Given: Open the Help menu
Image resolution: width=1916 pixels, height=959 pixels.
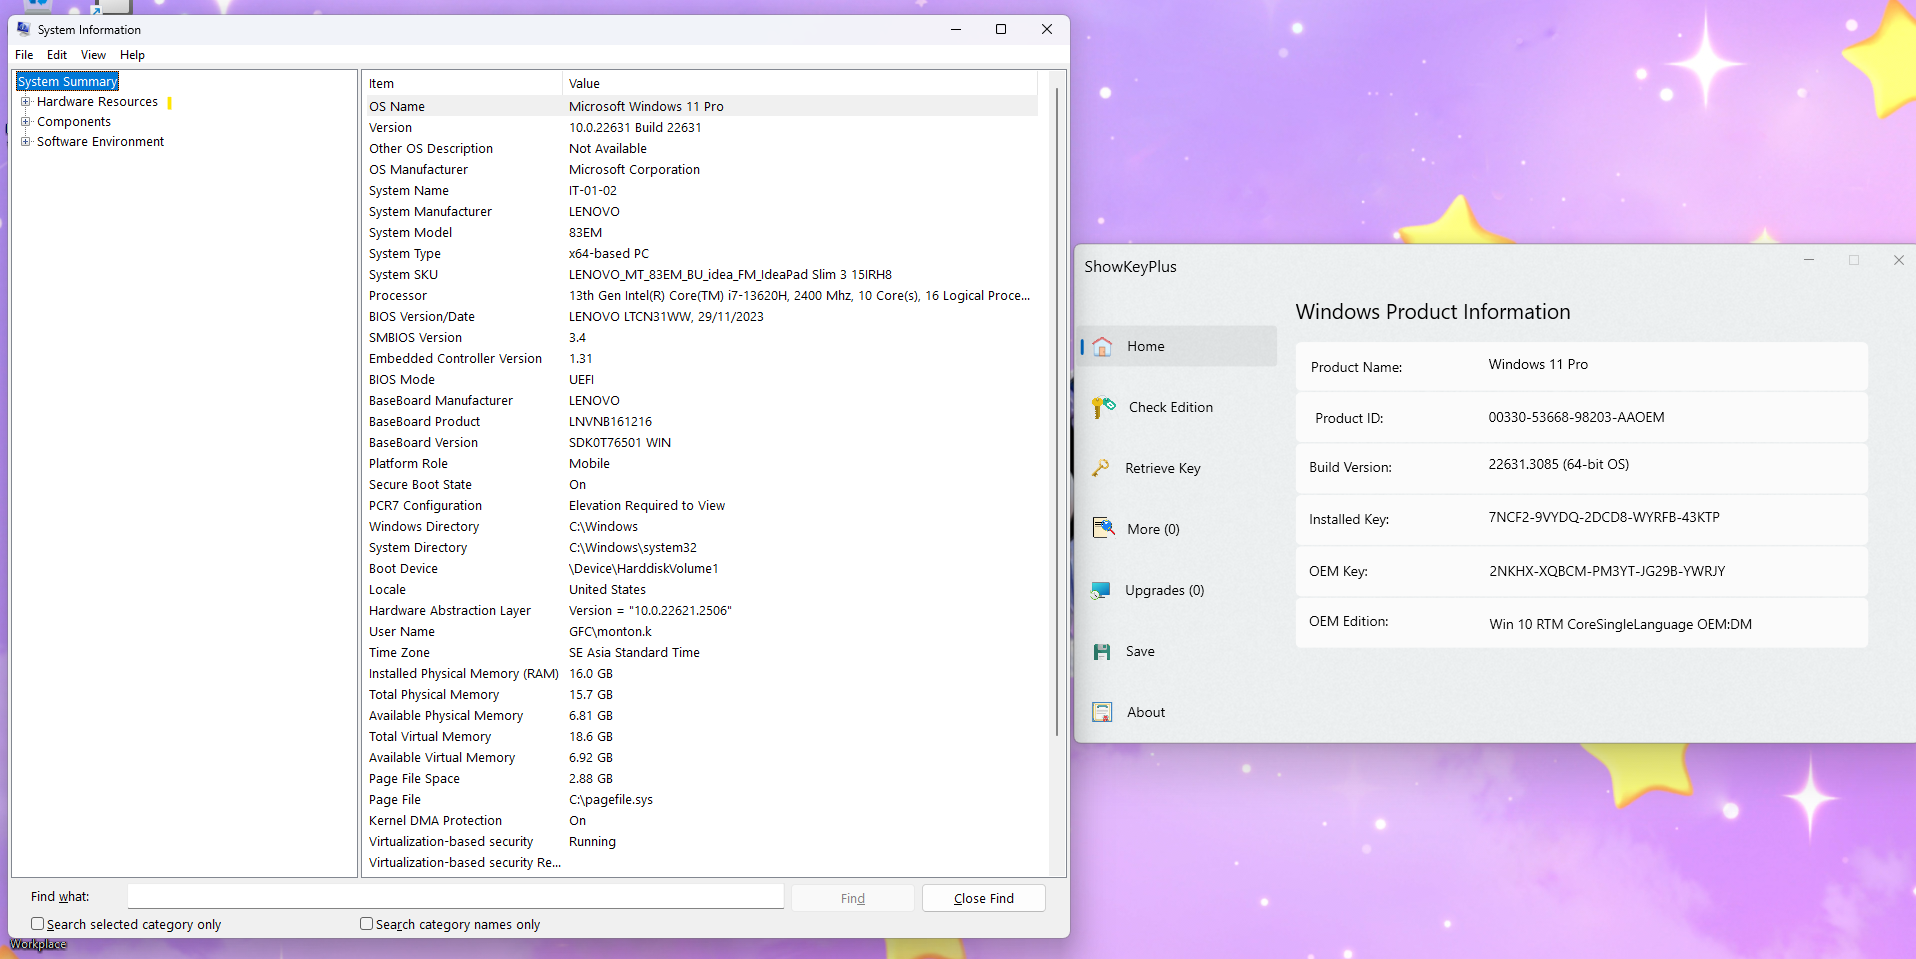Looking at the screenshot, I should (132, 55).
